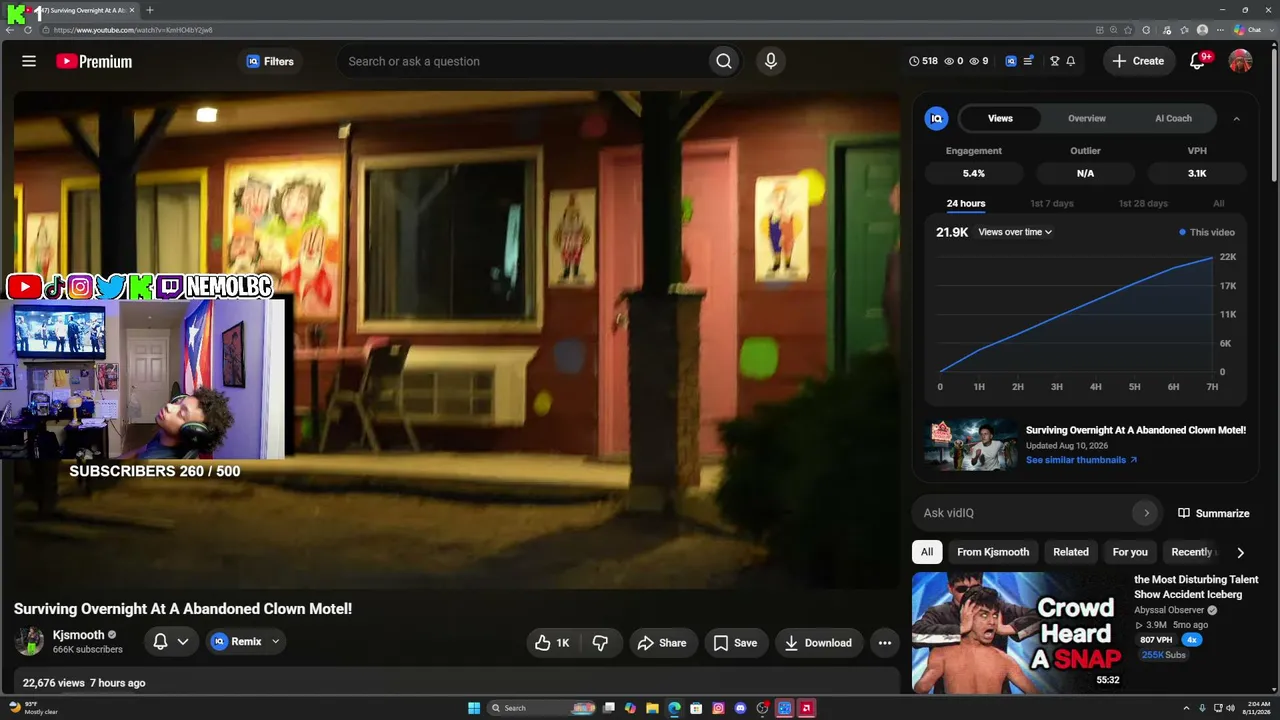1280x720 pixels.
Task: Select the For you filter chip
Action: [1130, 552]
